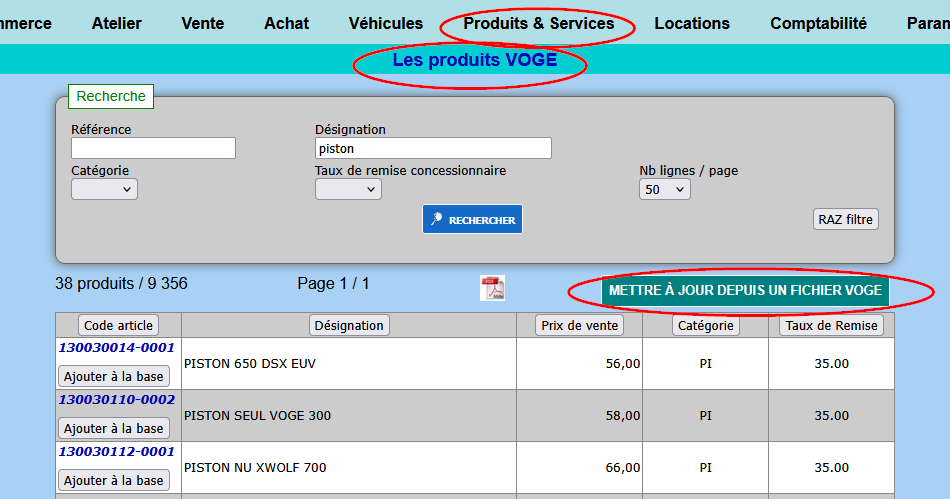Click Mettre à jour depuis un fichier VOGE
This screenshot has height=499, width=950.
[x=745, y=290]
